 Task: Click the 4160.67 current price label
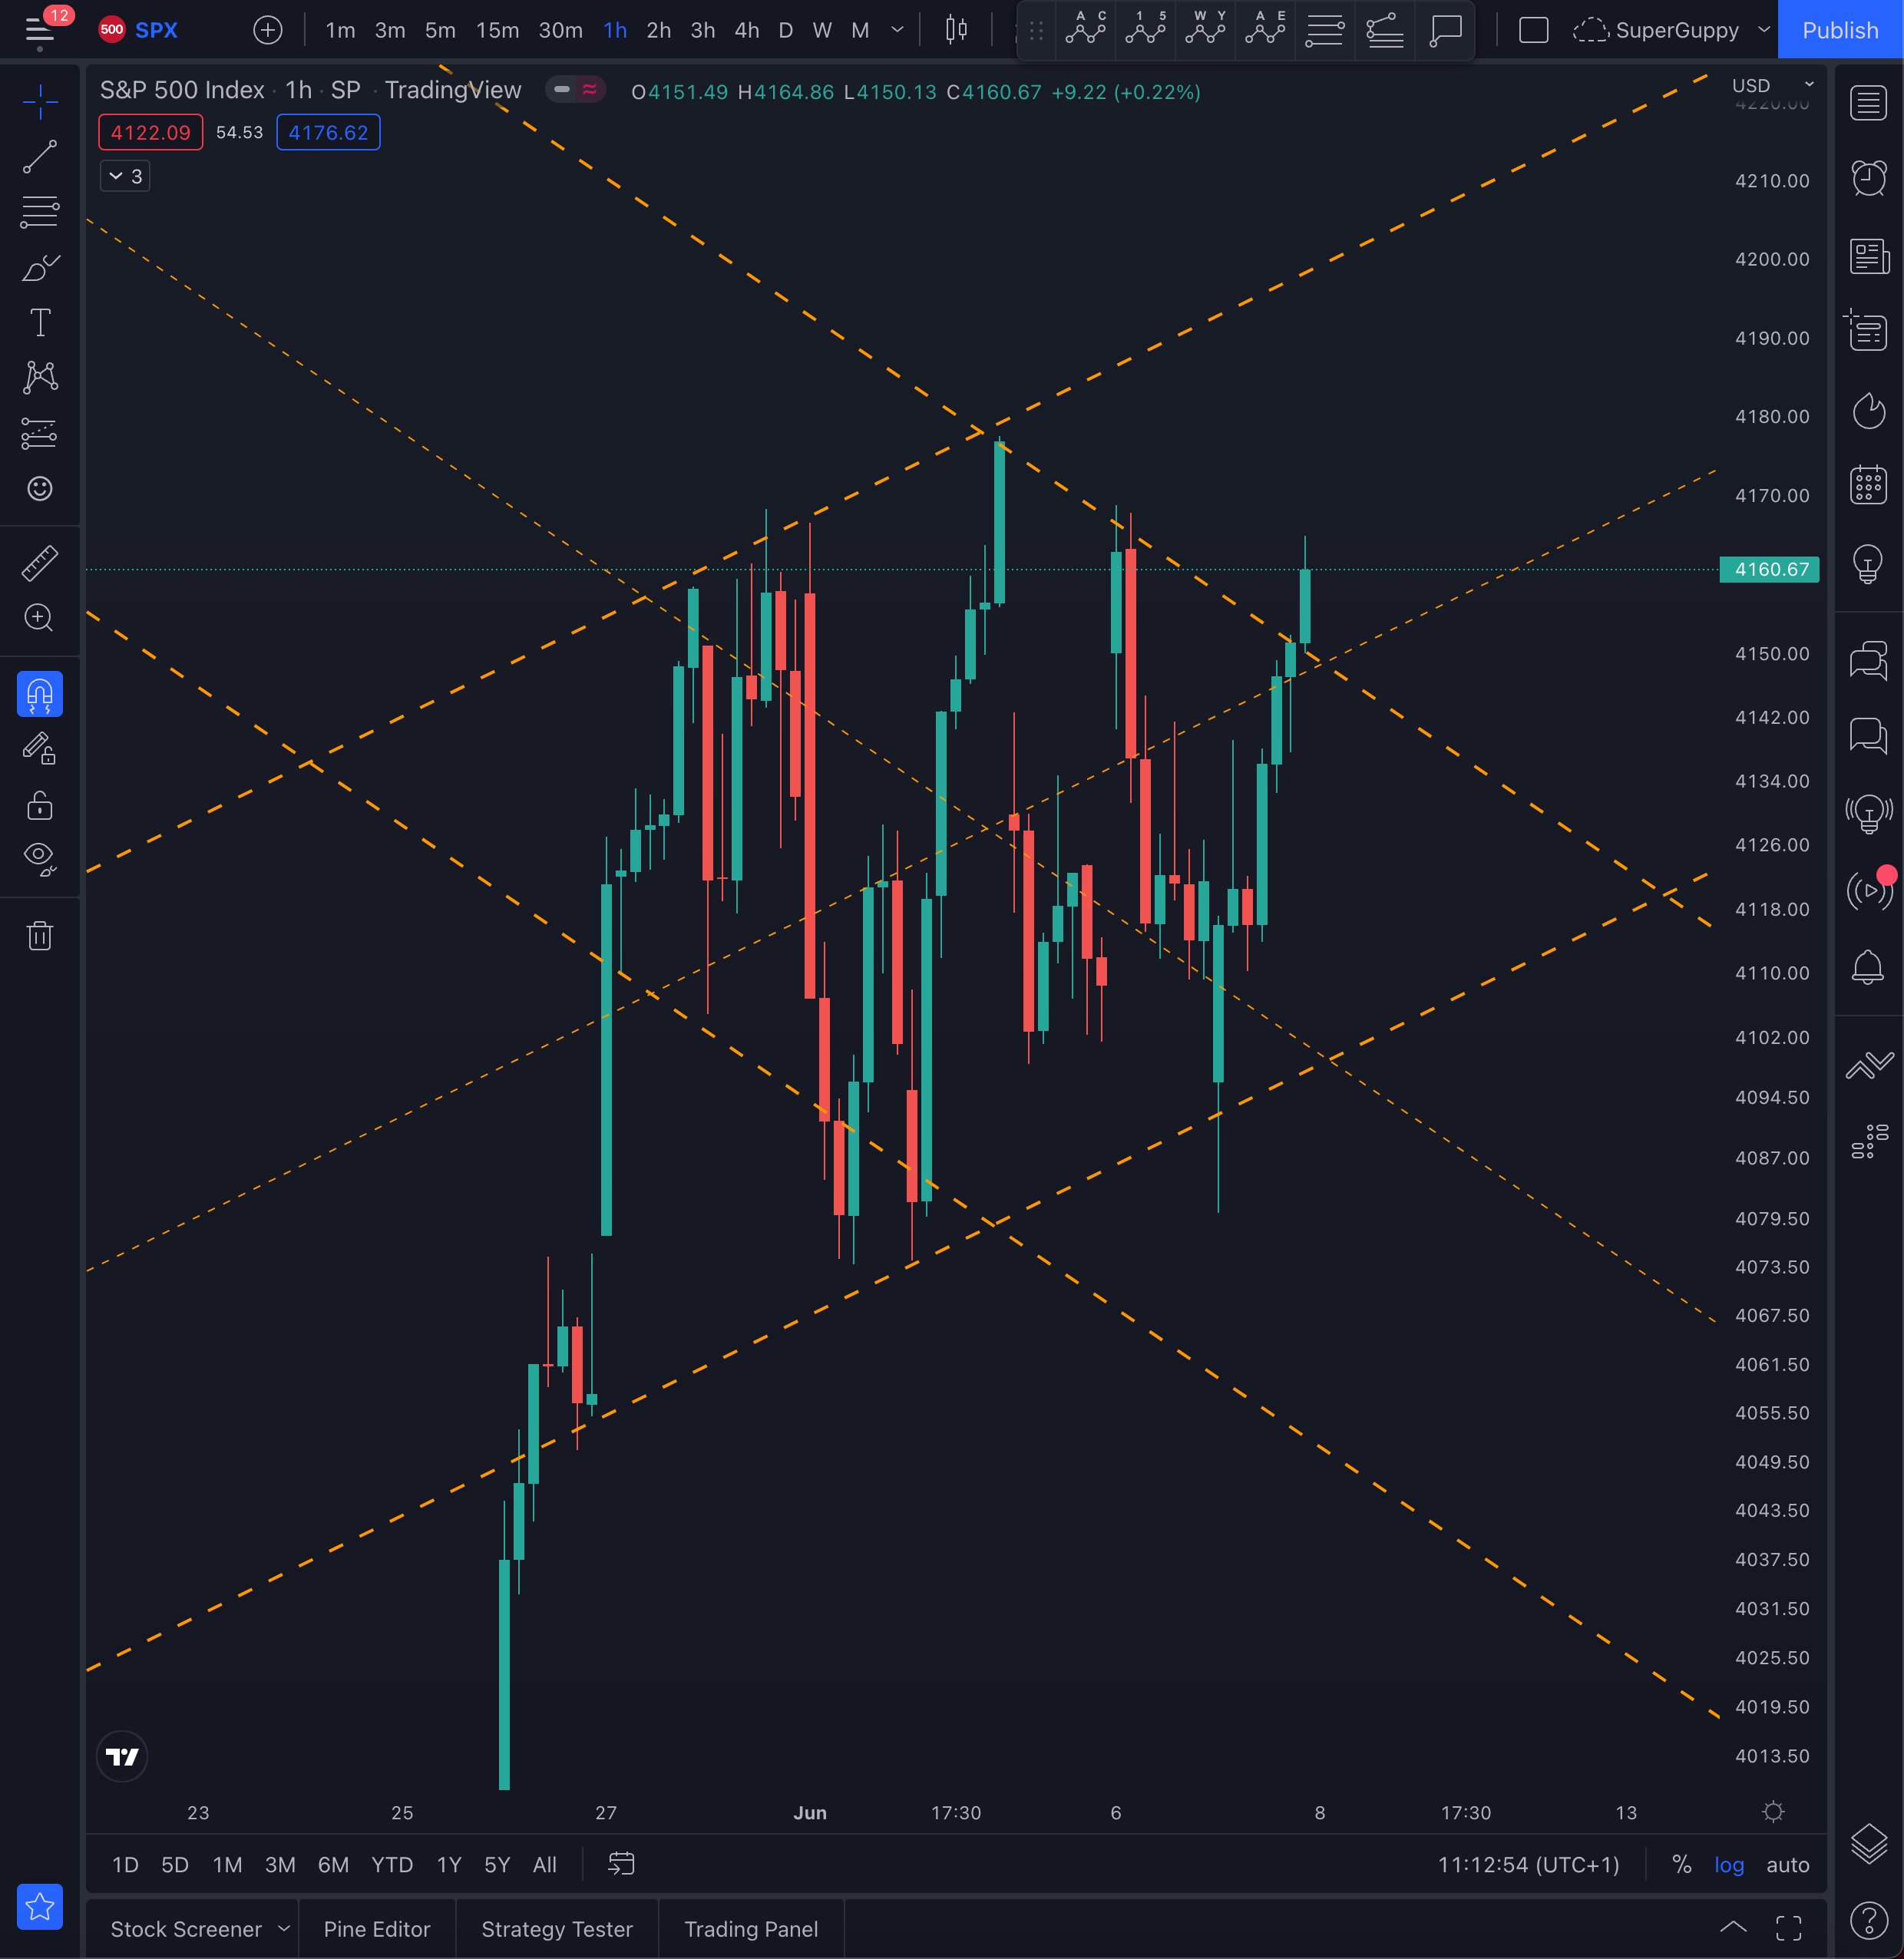click(1769, 569)
